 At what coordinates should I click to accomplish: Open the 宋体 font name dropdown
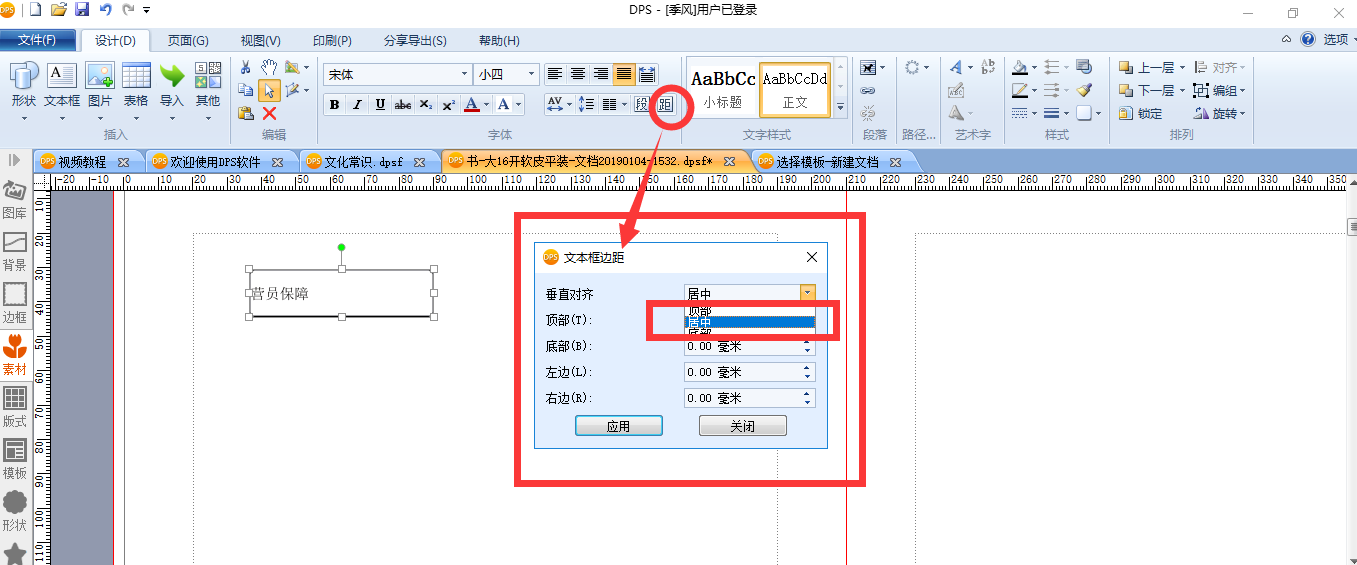coord(464,74)
